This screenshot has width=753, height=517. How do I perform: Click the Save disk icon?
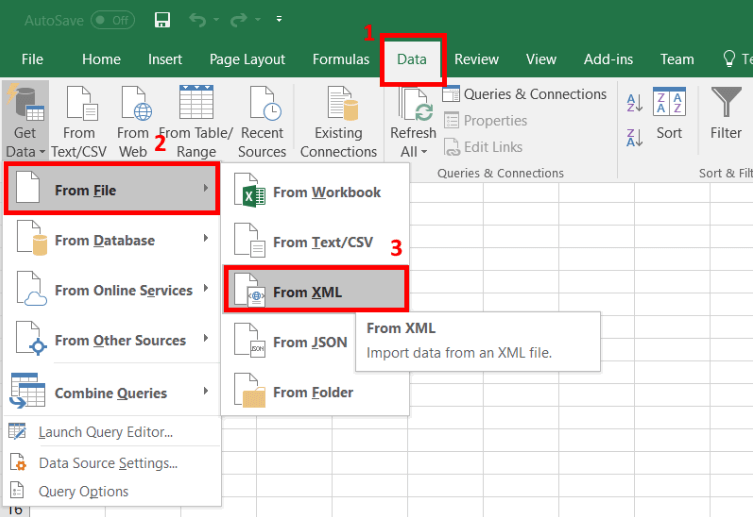pos(162,19)
